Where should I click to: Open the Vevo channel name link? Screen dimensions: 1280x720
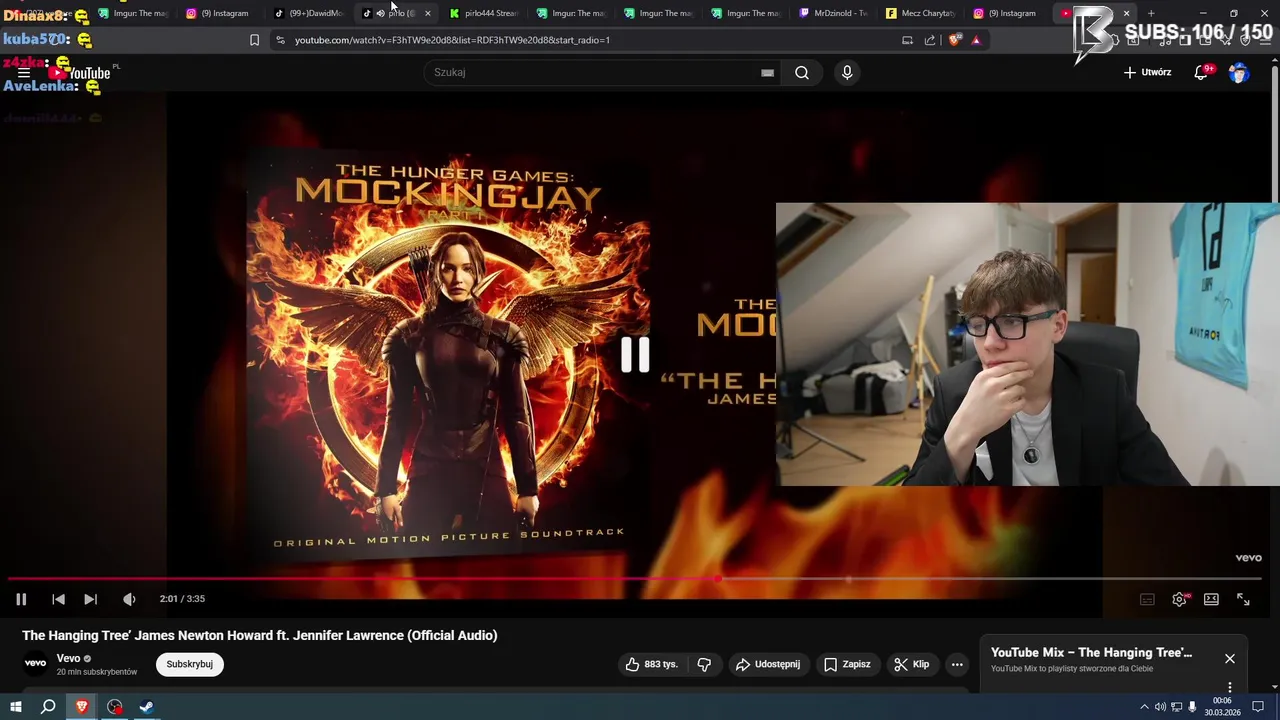tap(69, 658)
